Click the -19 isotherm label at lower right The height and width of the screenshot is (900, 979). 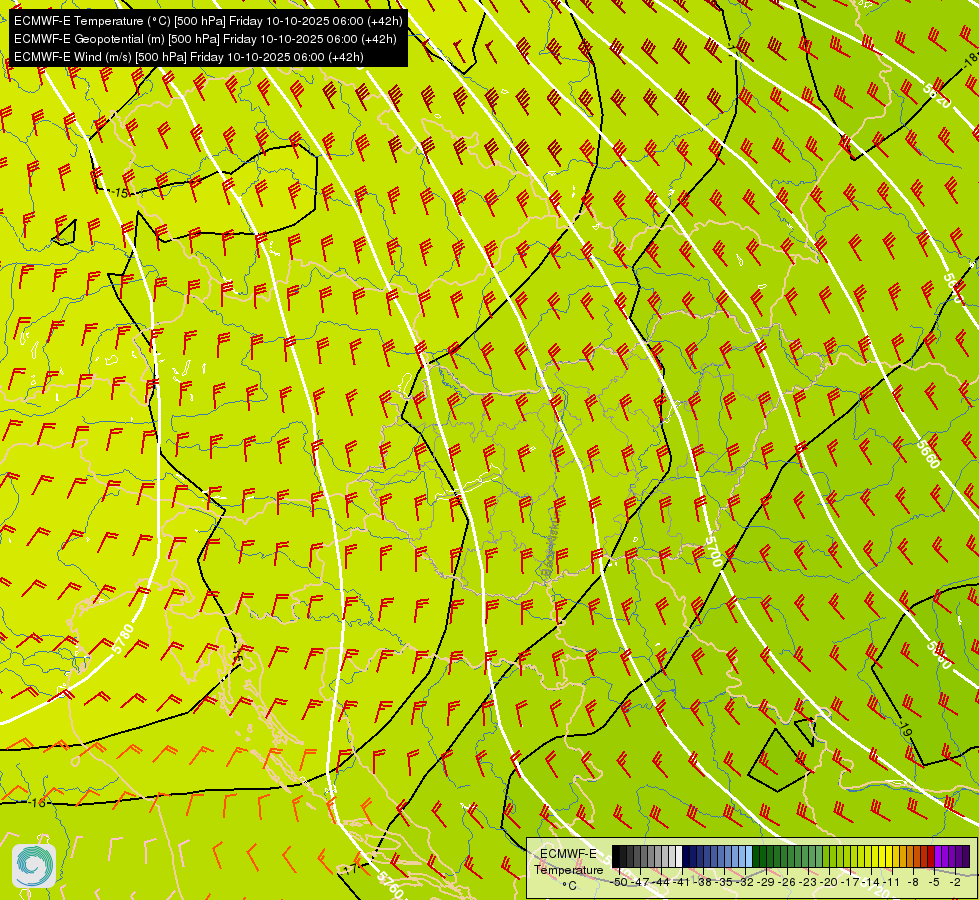click(x=905, y=729)
